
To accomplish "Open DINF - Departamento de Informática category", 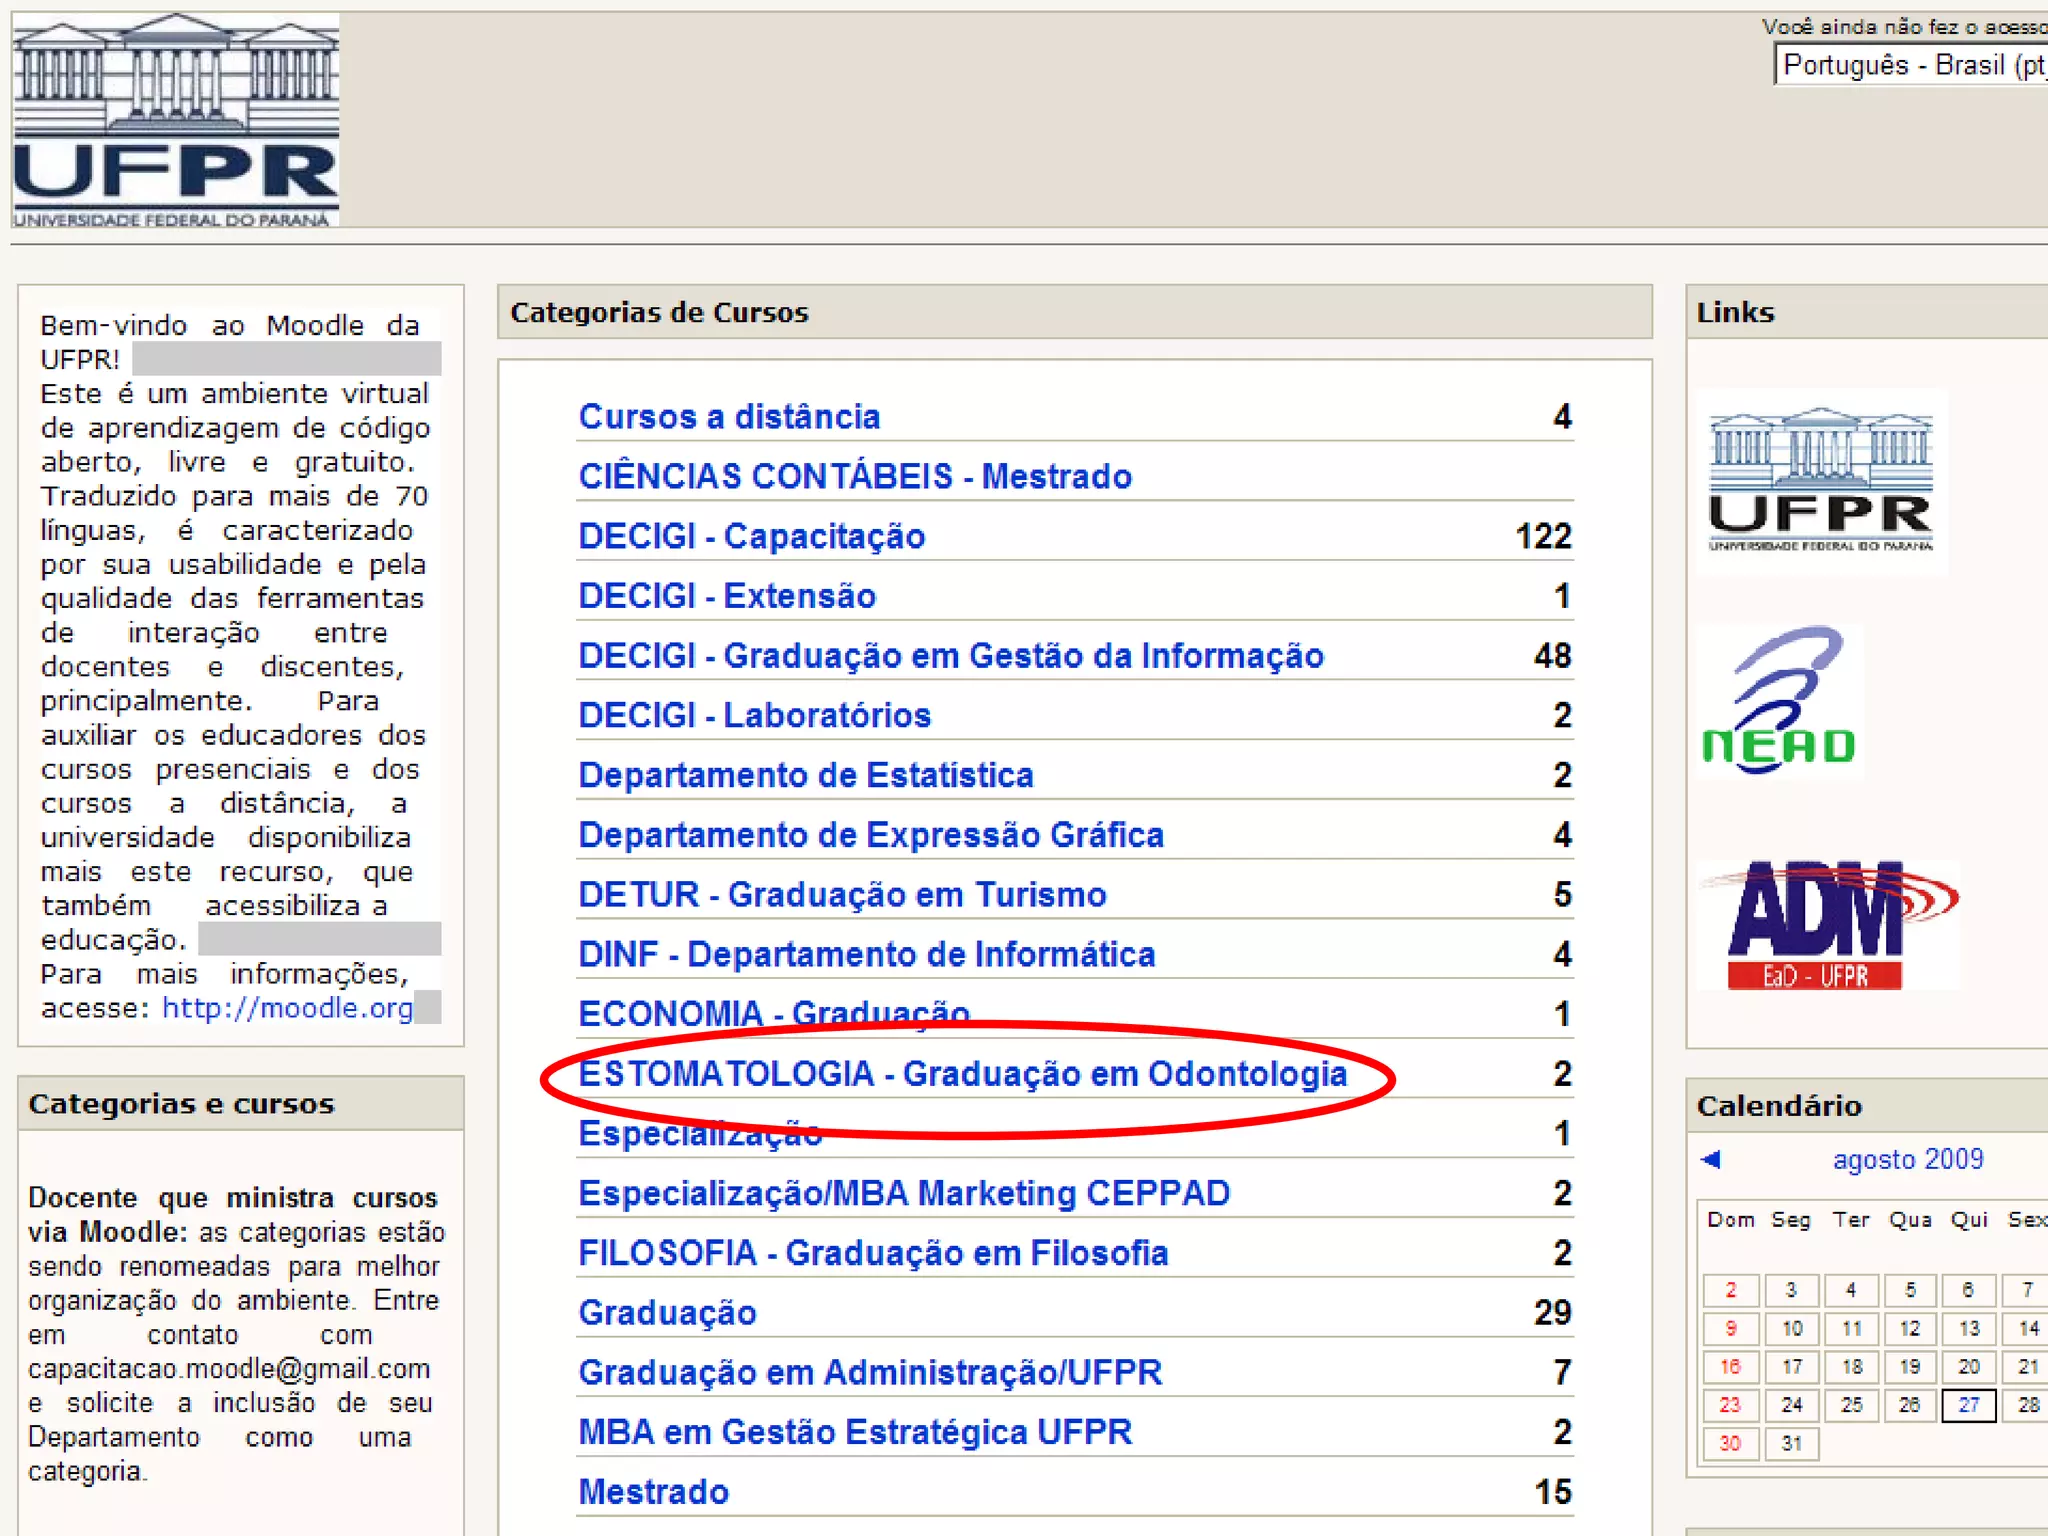I will click(x=866, y=954).
